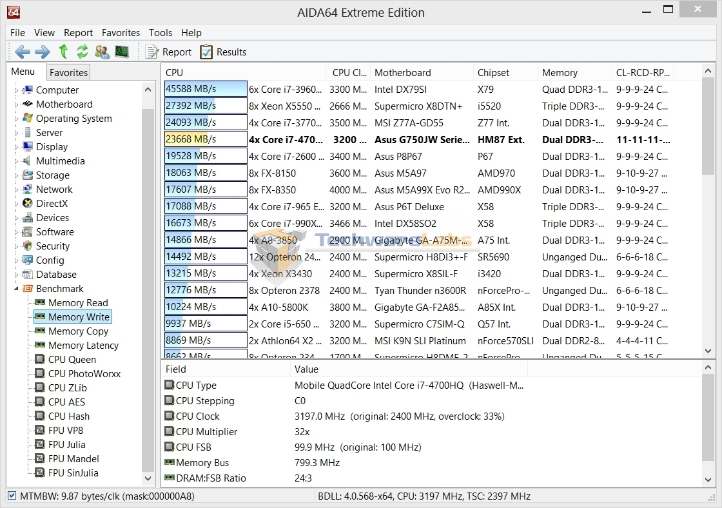This screenshot has width=722, height=508.
Task: Select the 45588 MB/s result bar
Action: (205, 89)
